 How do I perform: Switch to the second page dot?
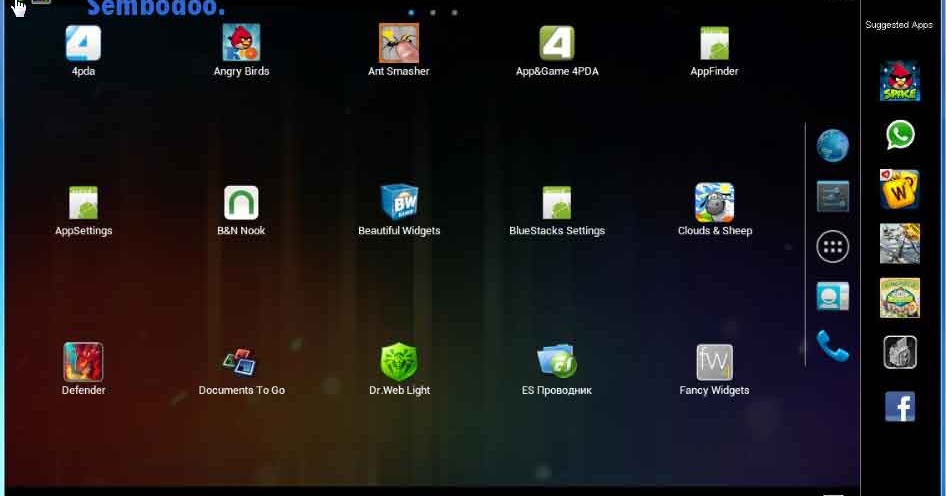(433, 12)
